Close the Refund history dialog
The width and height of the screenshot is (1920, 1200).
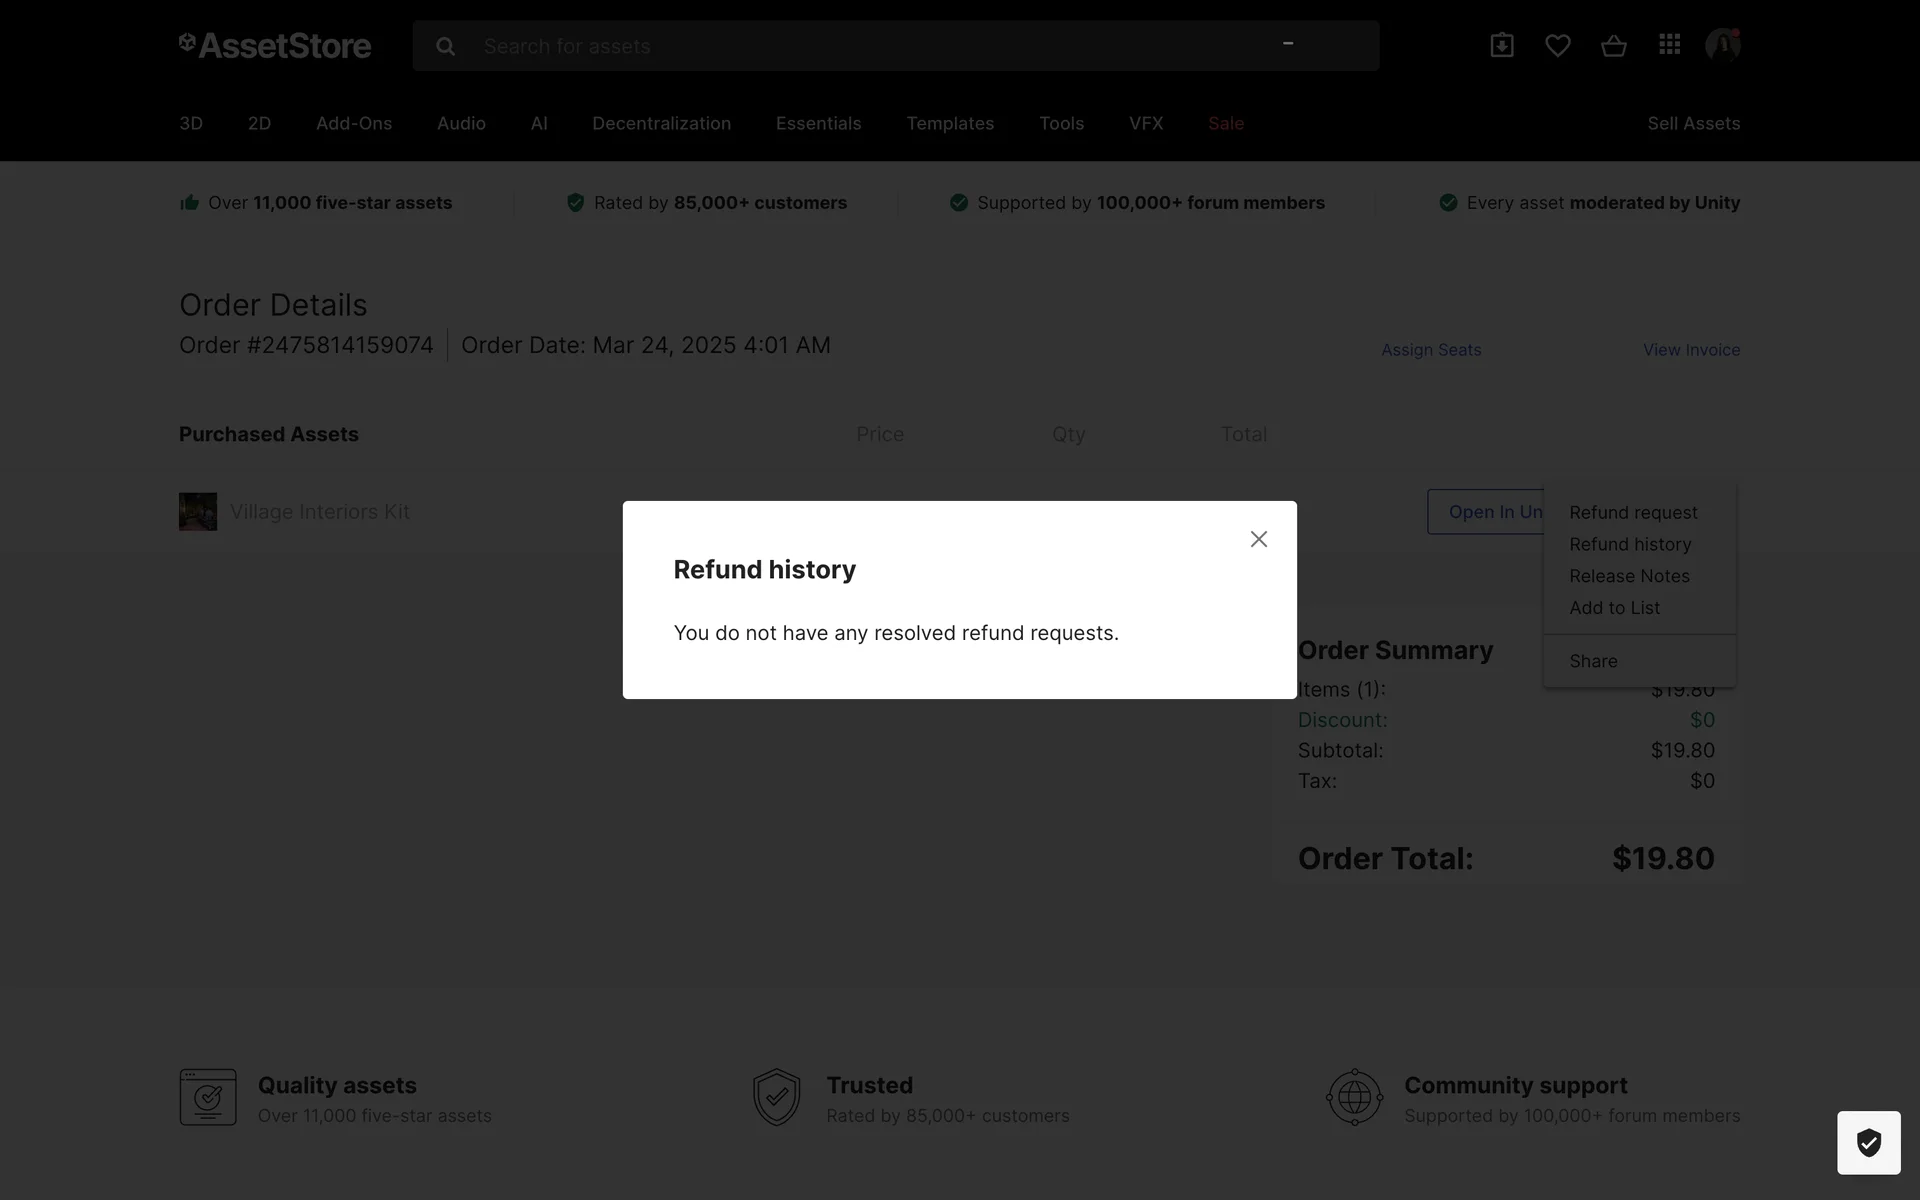1258,539
